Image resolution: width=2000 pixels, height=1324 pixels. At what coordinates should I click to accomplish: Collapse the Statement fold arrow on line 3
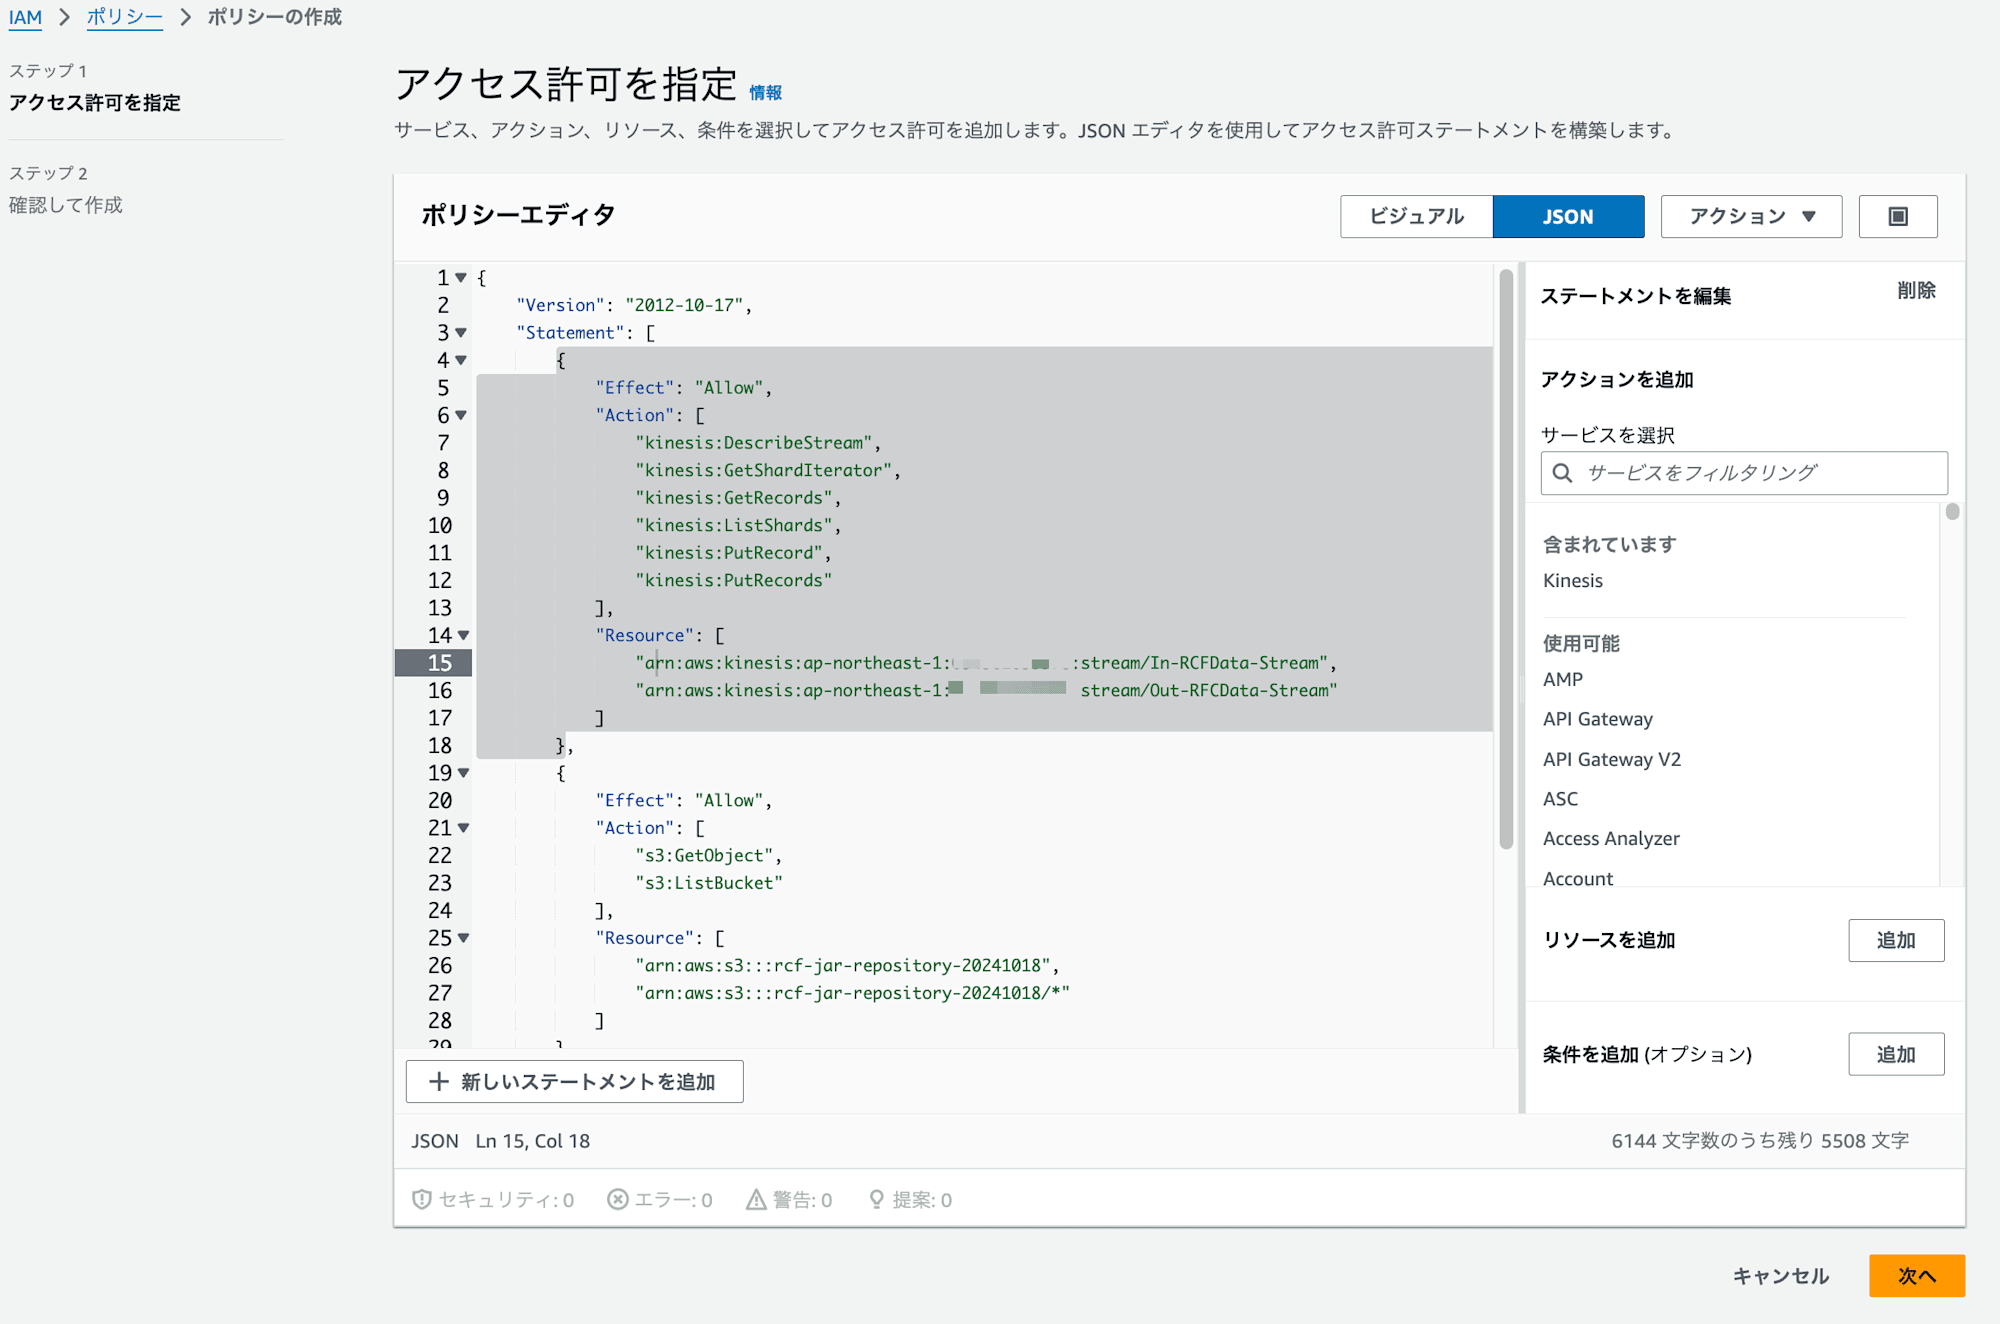coord(461,332)
